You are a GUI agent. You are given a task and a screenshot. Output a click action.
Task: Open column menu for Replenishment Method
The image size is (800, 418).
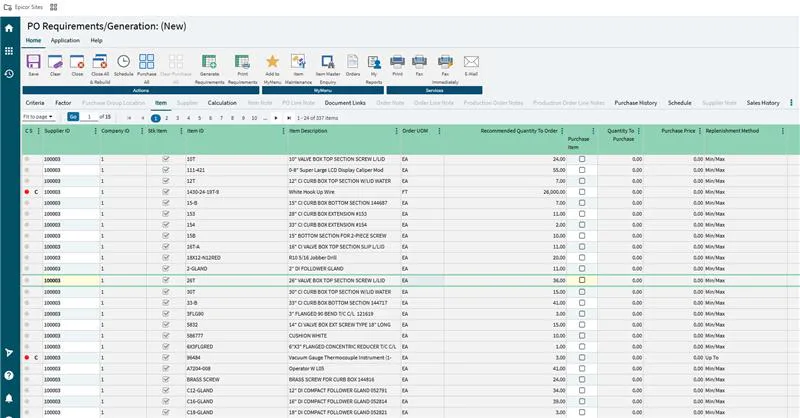(x=783, y=131)
